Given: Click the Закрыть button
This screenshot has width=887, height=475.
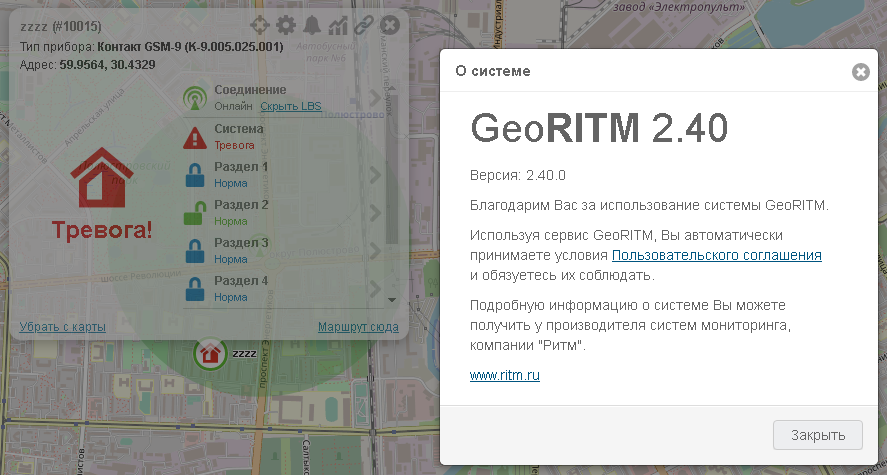Looking at the screenshot, I should [x=817, y=435].
